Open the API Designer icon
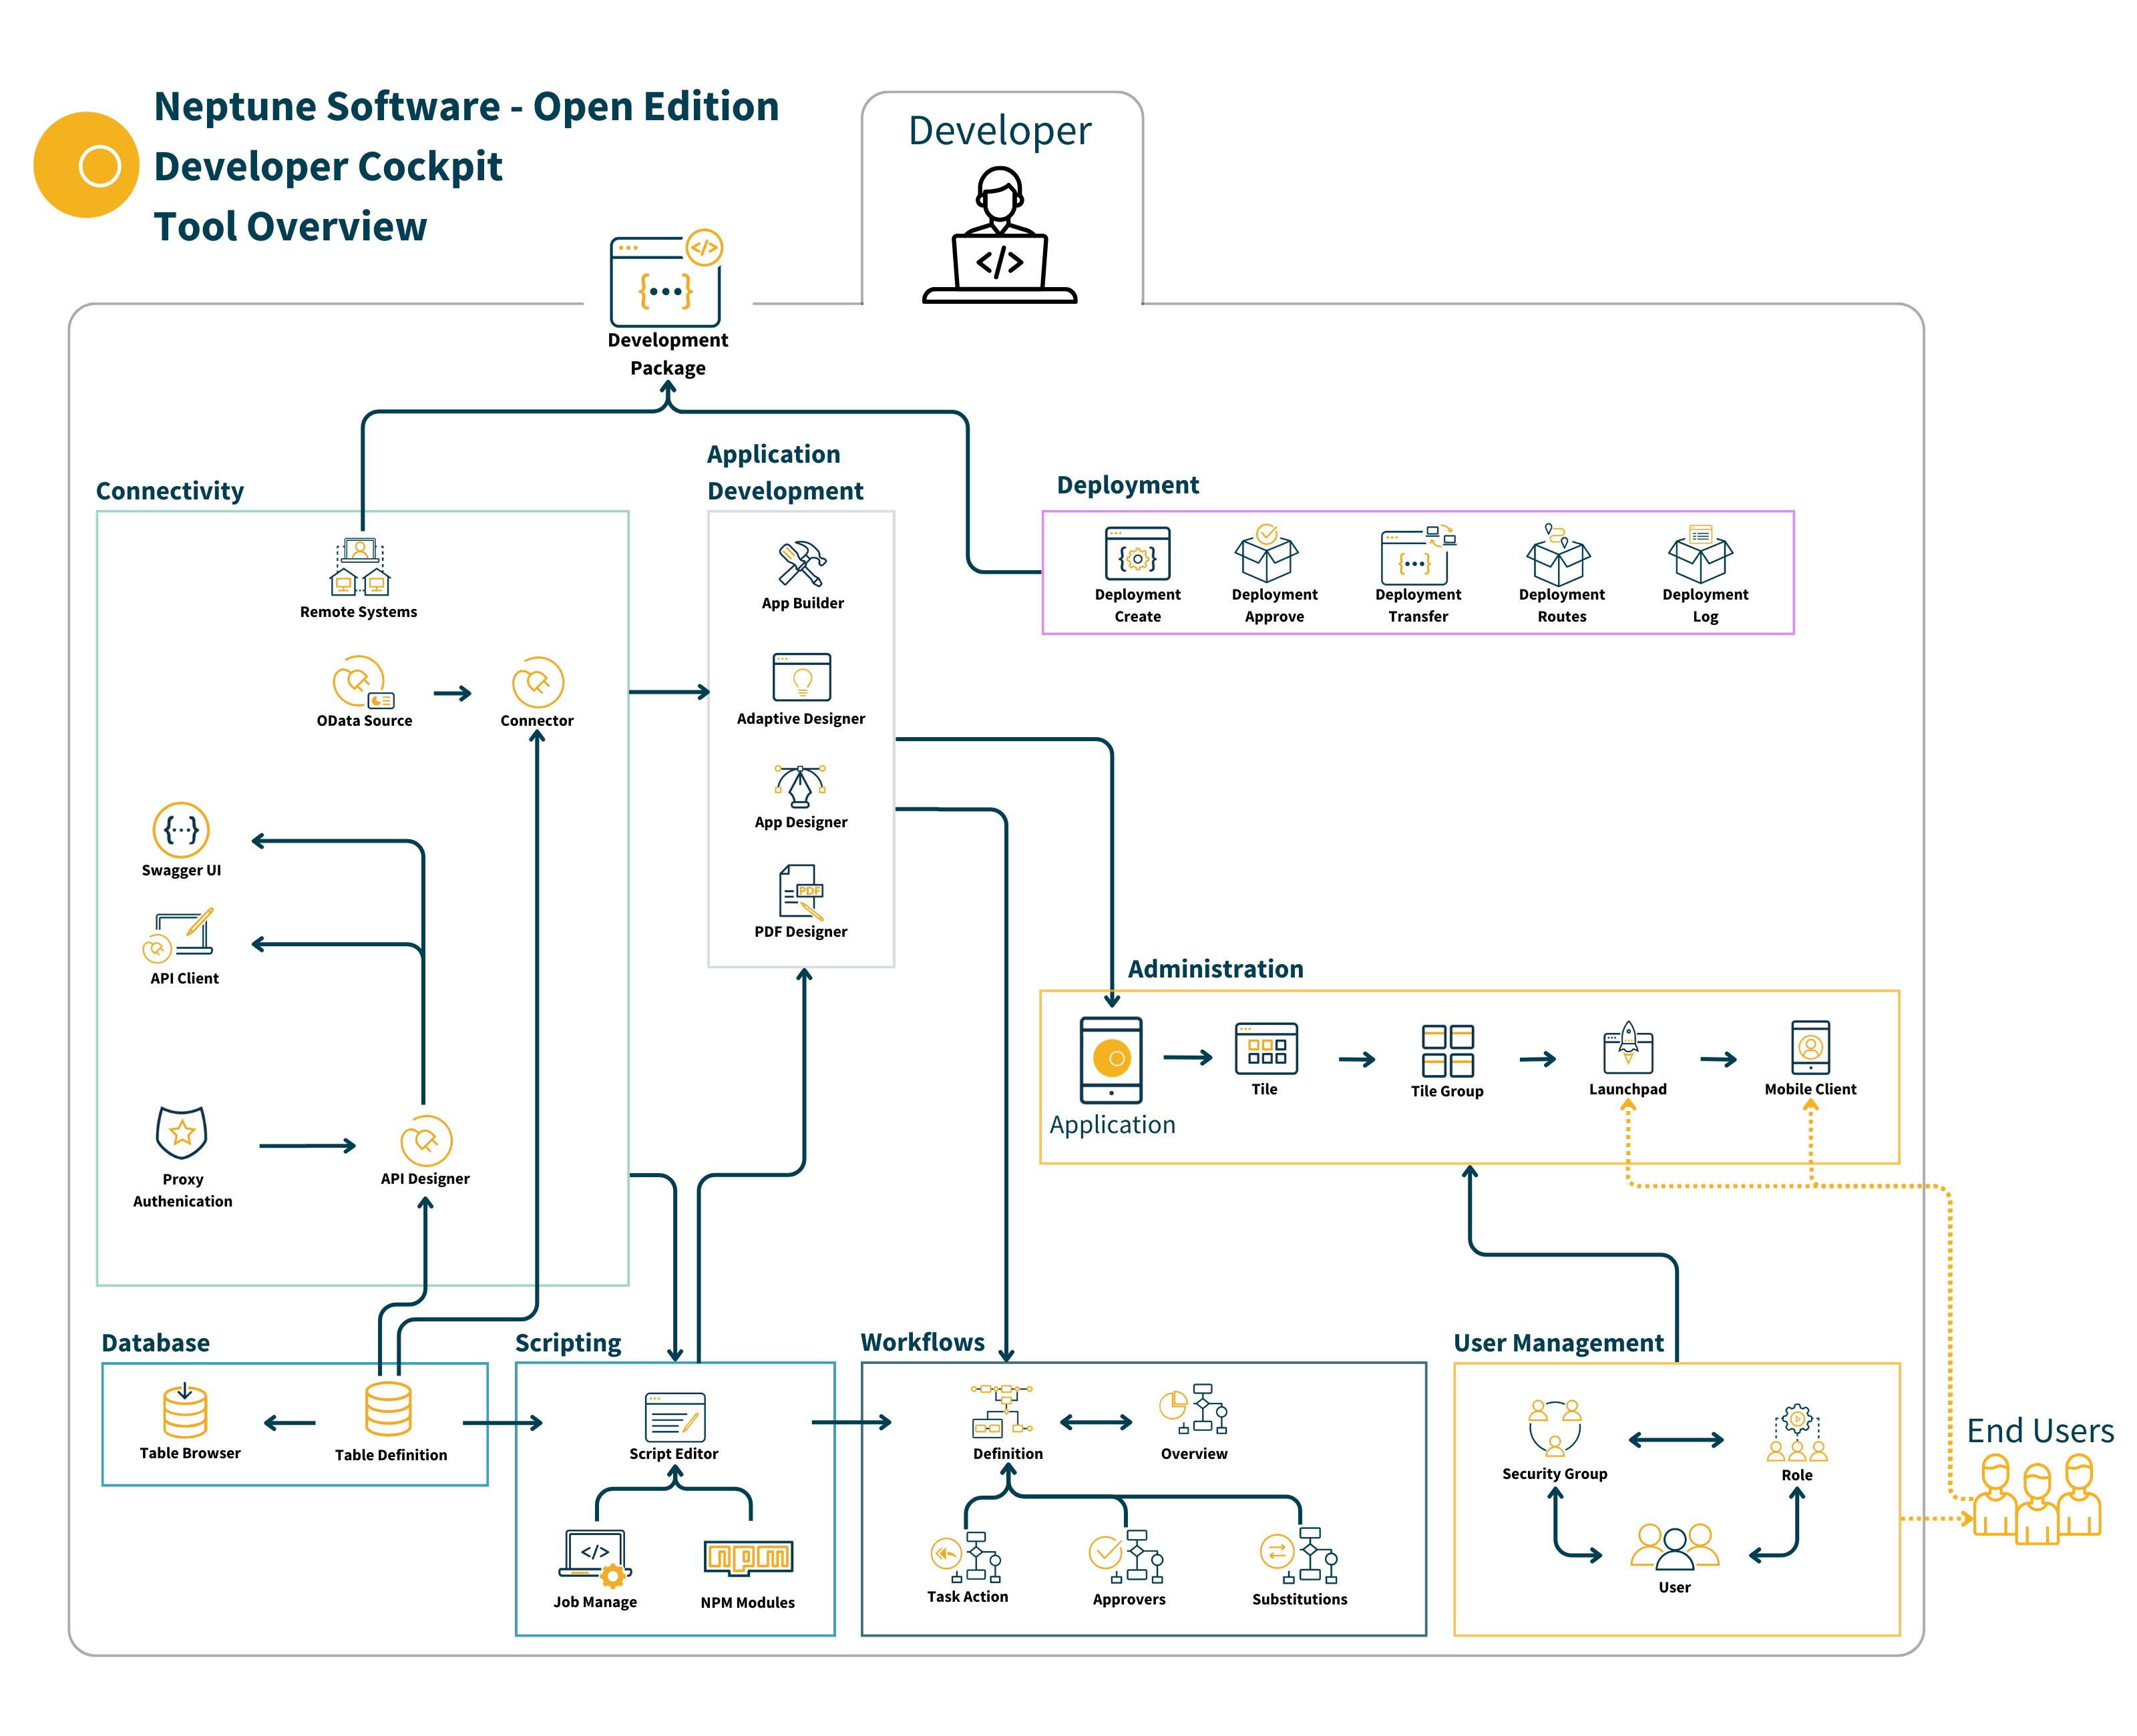The width and height of the screenshot is (2137, 1736). (426, 1140)
